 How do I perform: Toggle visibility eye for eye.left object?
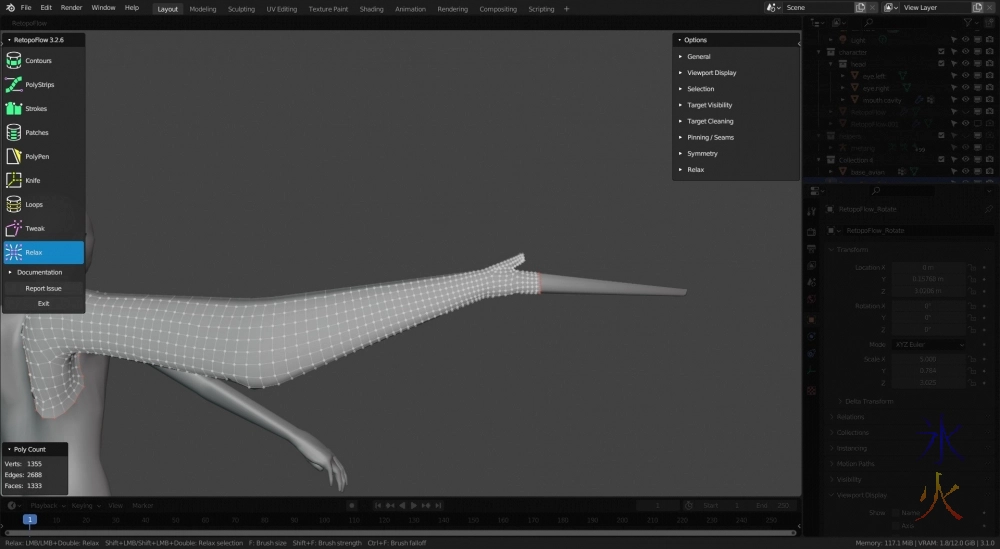(x=966, y=76)
